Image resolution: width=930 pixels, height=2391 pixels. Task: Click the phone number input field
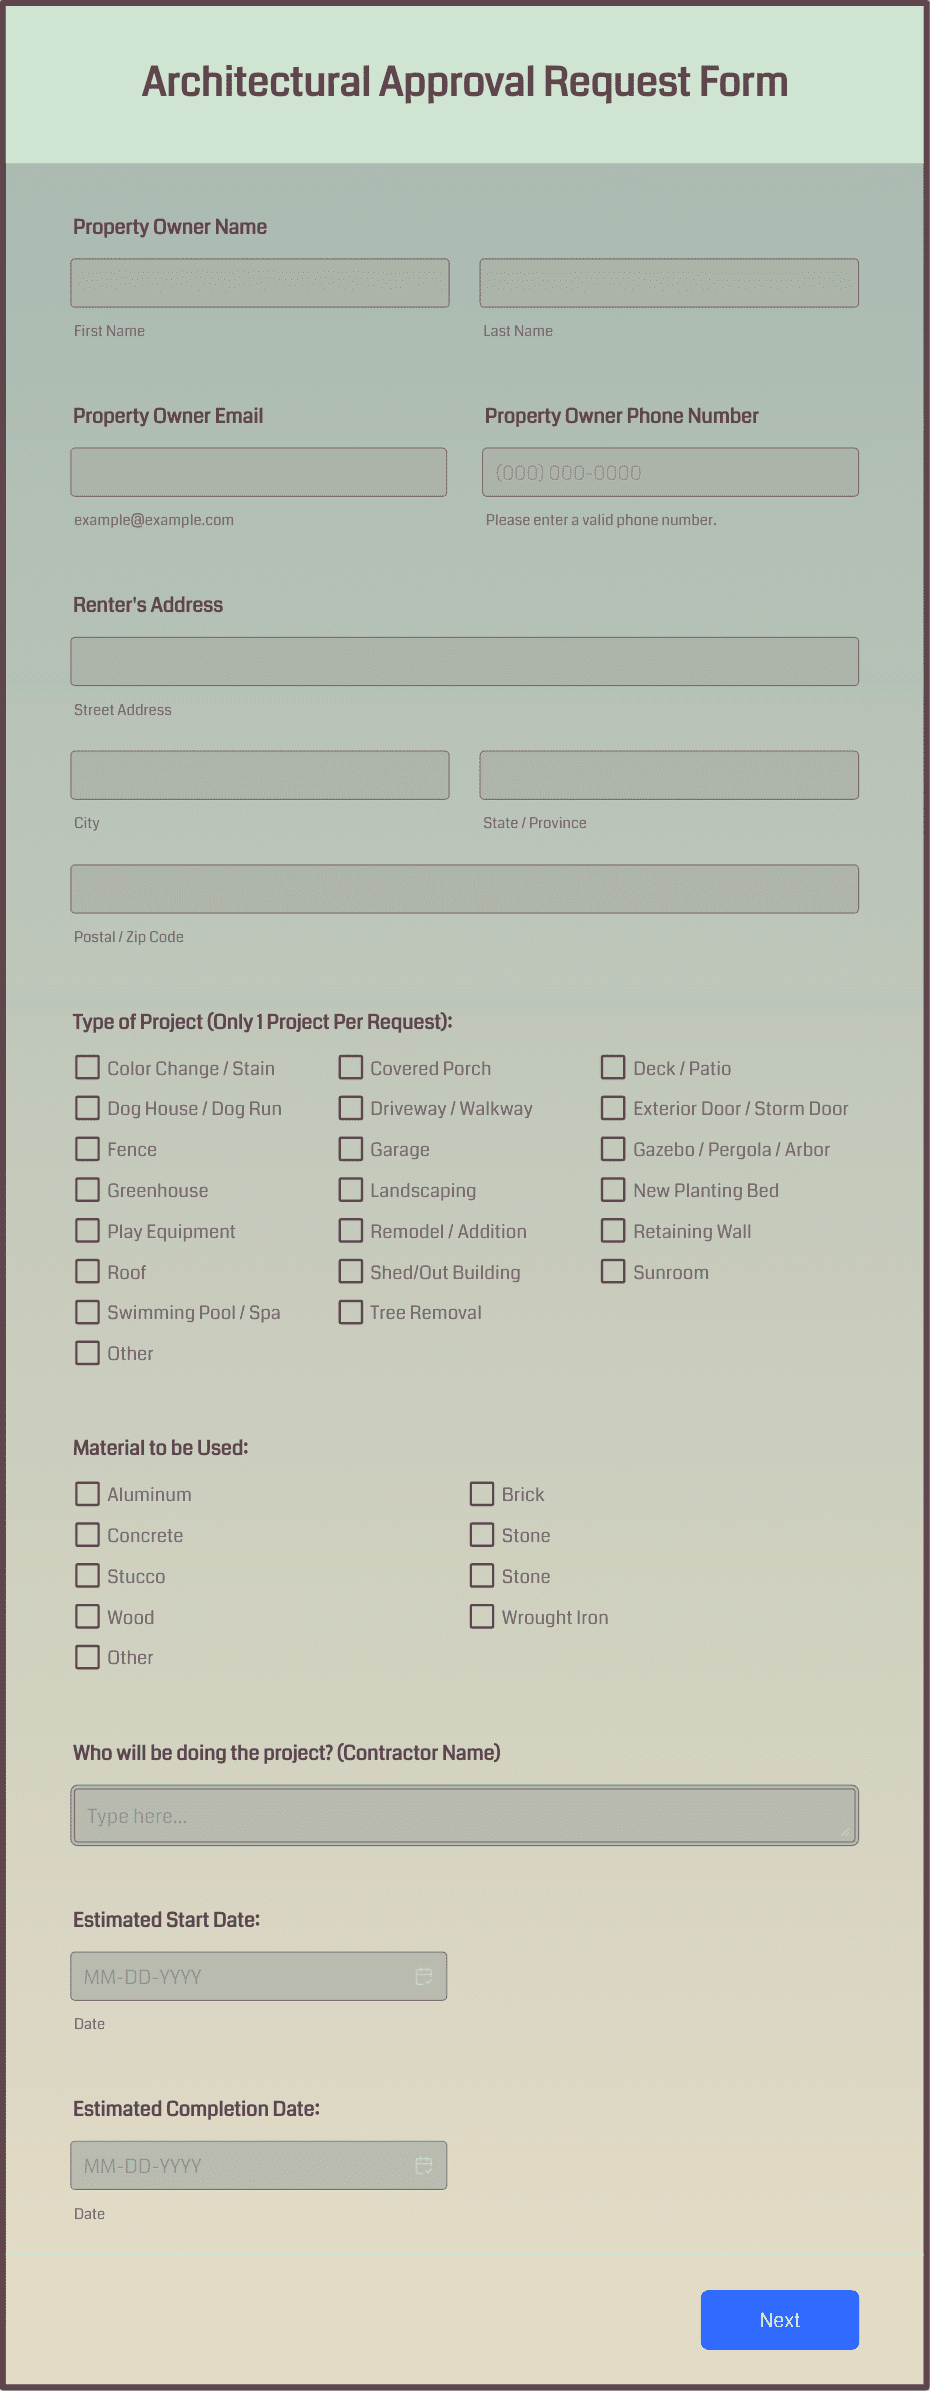(x=668, y=471)
